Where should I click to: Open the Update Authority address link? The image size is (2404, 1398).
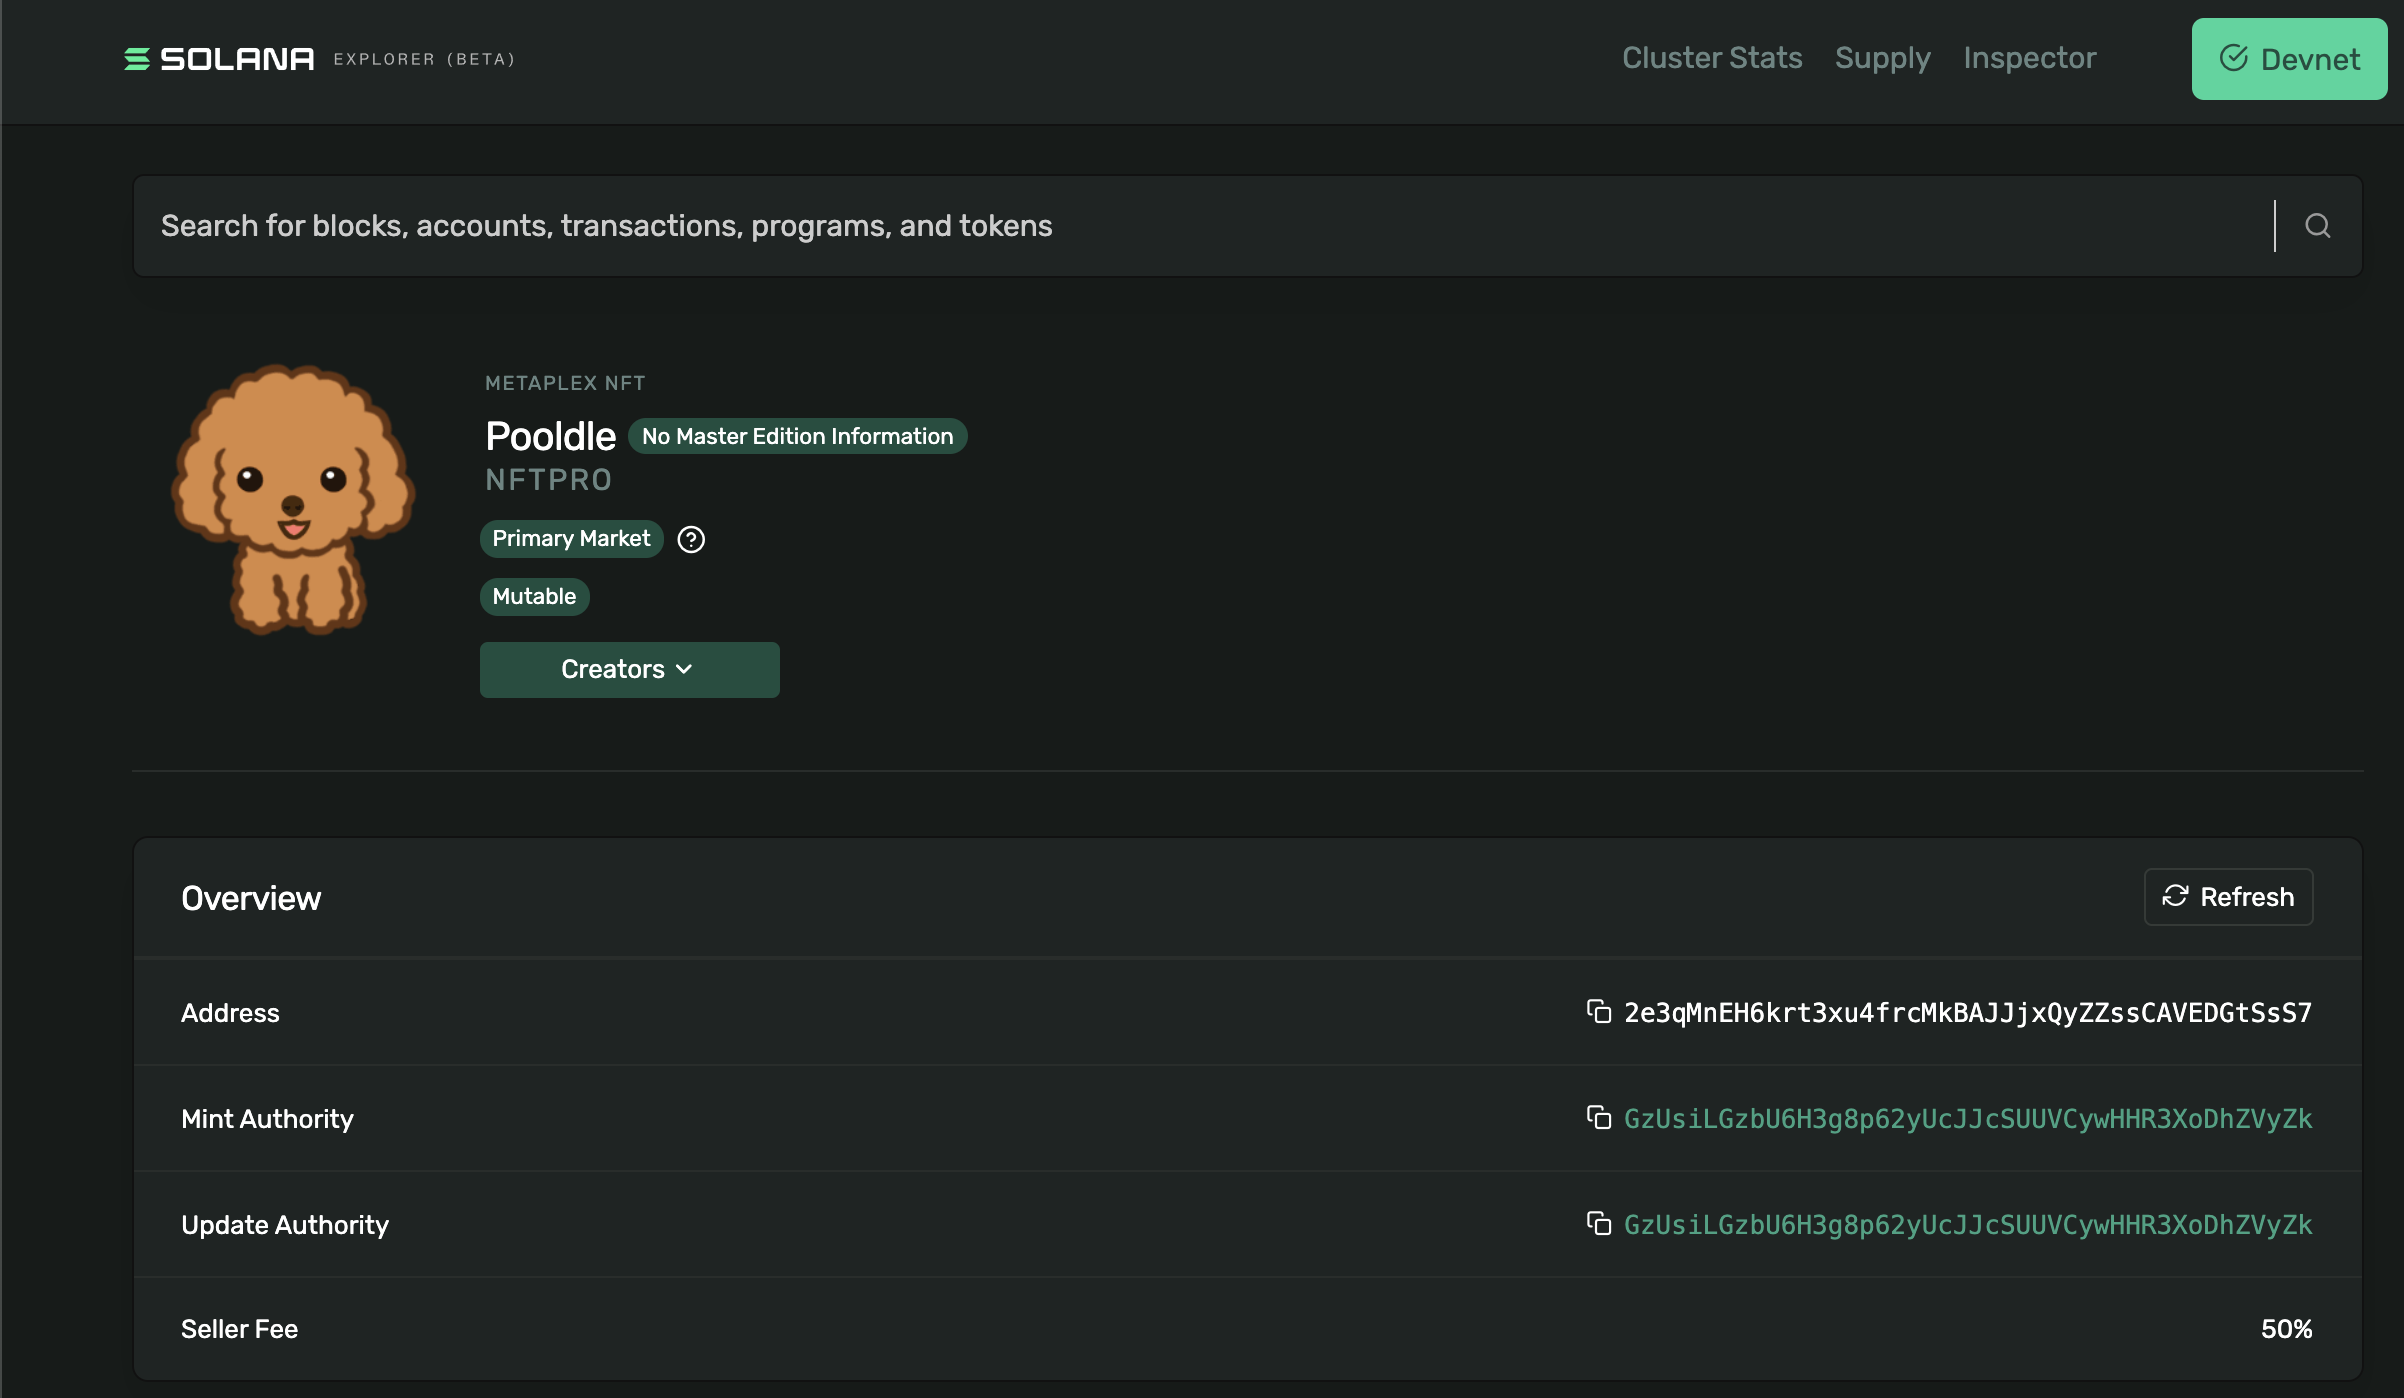[x=1967, y=1225]
